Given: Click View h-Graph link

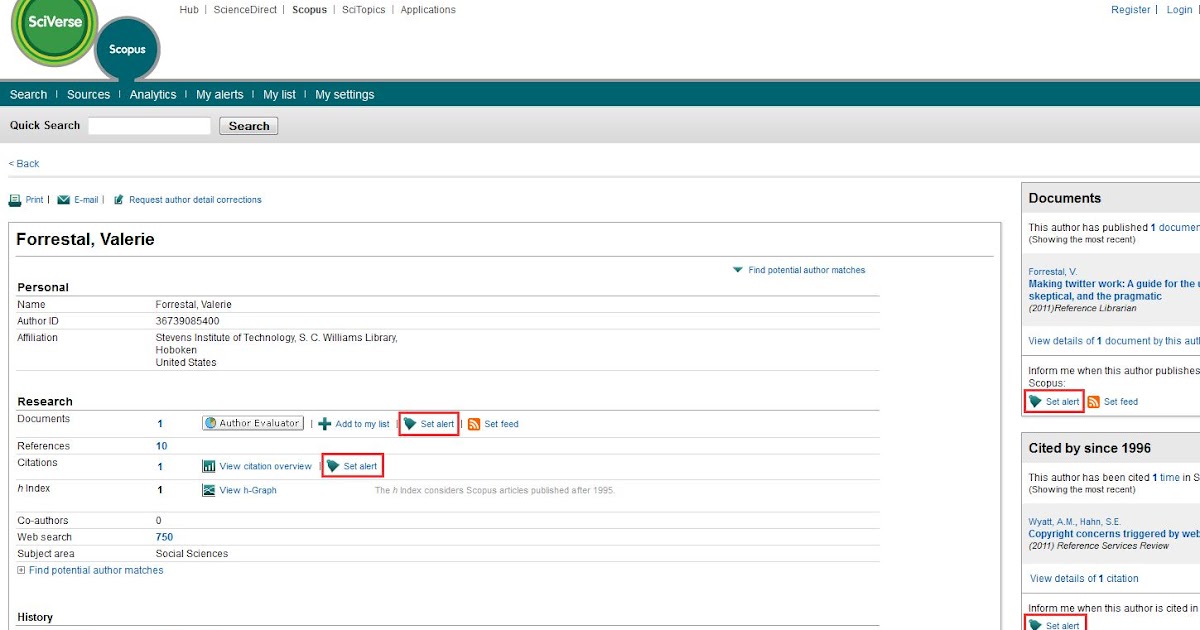Looking at the screenshot, I should 248,490.
